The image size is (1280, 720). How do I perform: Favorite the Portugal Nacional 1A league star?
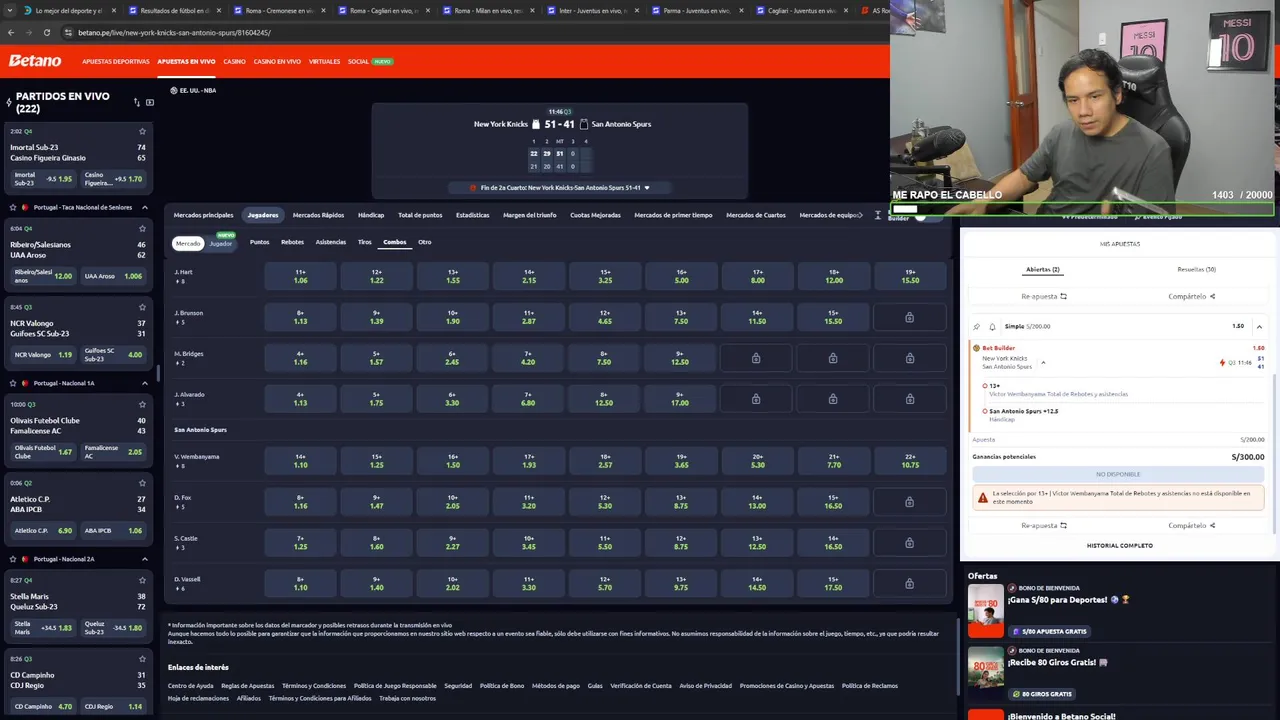[12, 383]
